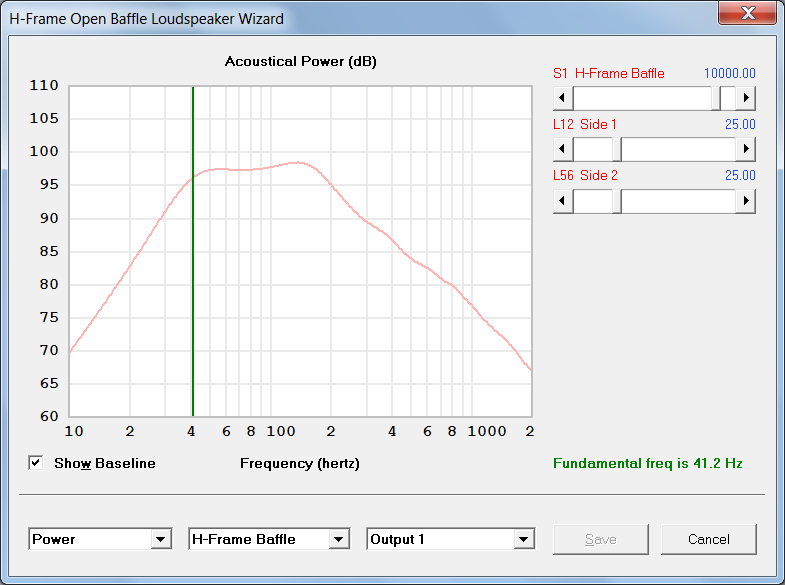Click right arrow of S1 H-Frame Baffle slider
This screenshot has height=585, width=785.
point(745,98)
